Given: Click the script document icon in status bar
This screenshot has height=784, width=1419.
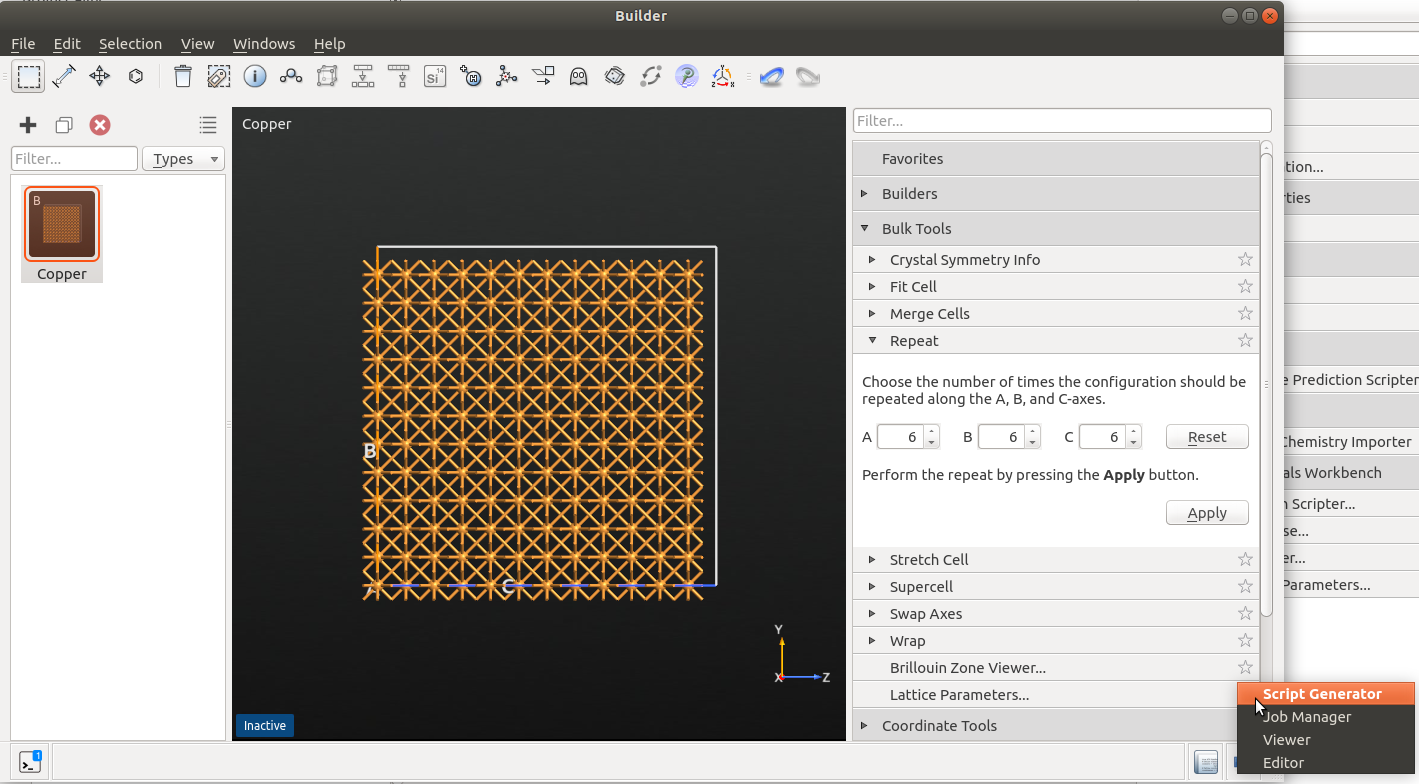Looking at the screenshot, I should pyautogui.click(x=1206, y=762).
